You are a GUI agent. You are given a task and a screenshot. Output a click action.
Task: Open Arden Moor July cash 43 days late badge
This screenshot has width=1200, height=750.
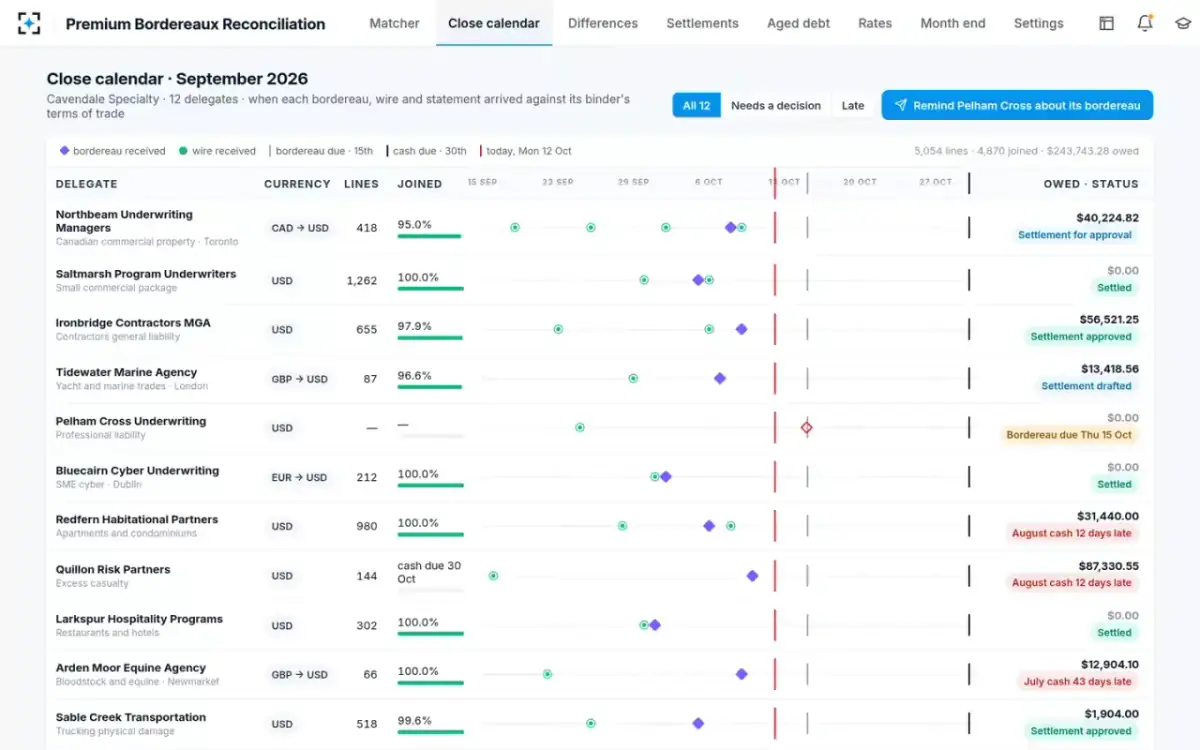[1077, 682]
